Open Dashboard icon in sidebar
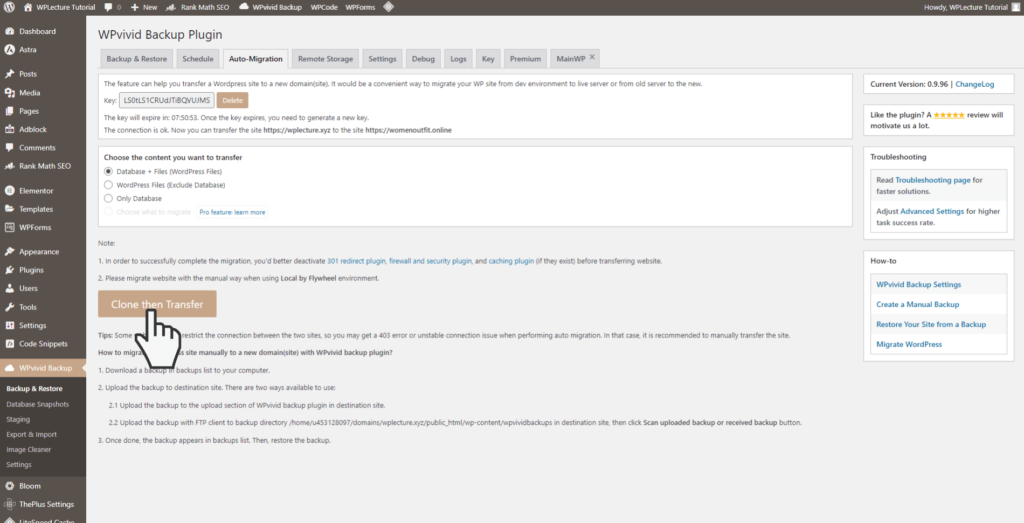The image size is (1024, 523). click(10, 31)
